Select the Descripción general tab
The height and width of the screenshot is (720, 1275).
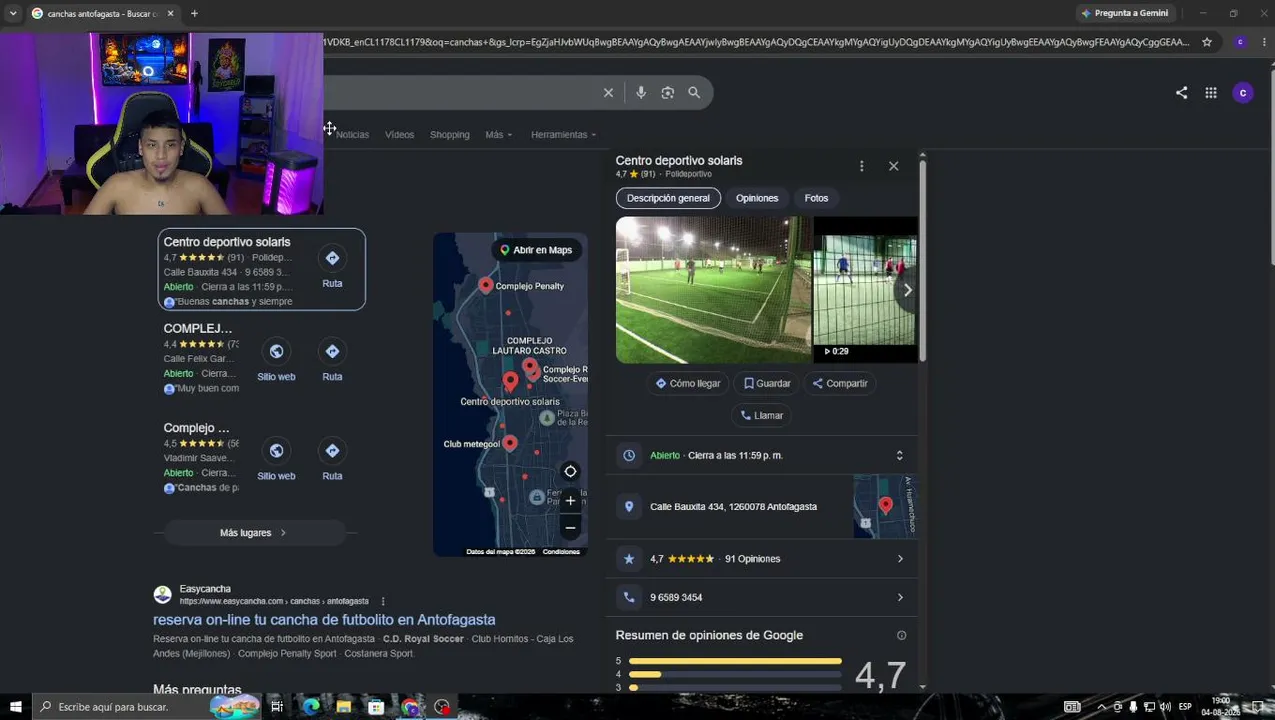[668, 198]
